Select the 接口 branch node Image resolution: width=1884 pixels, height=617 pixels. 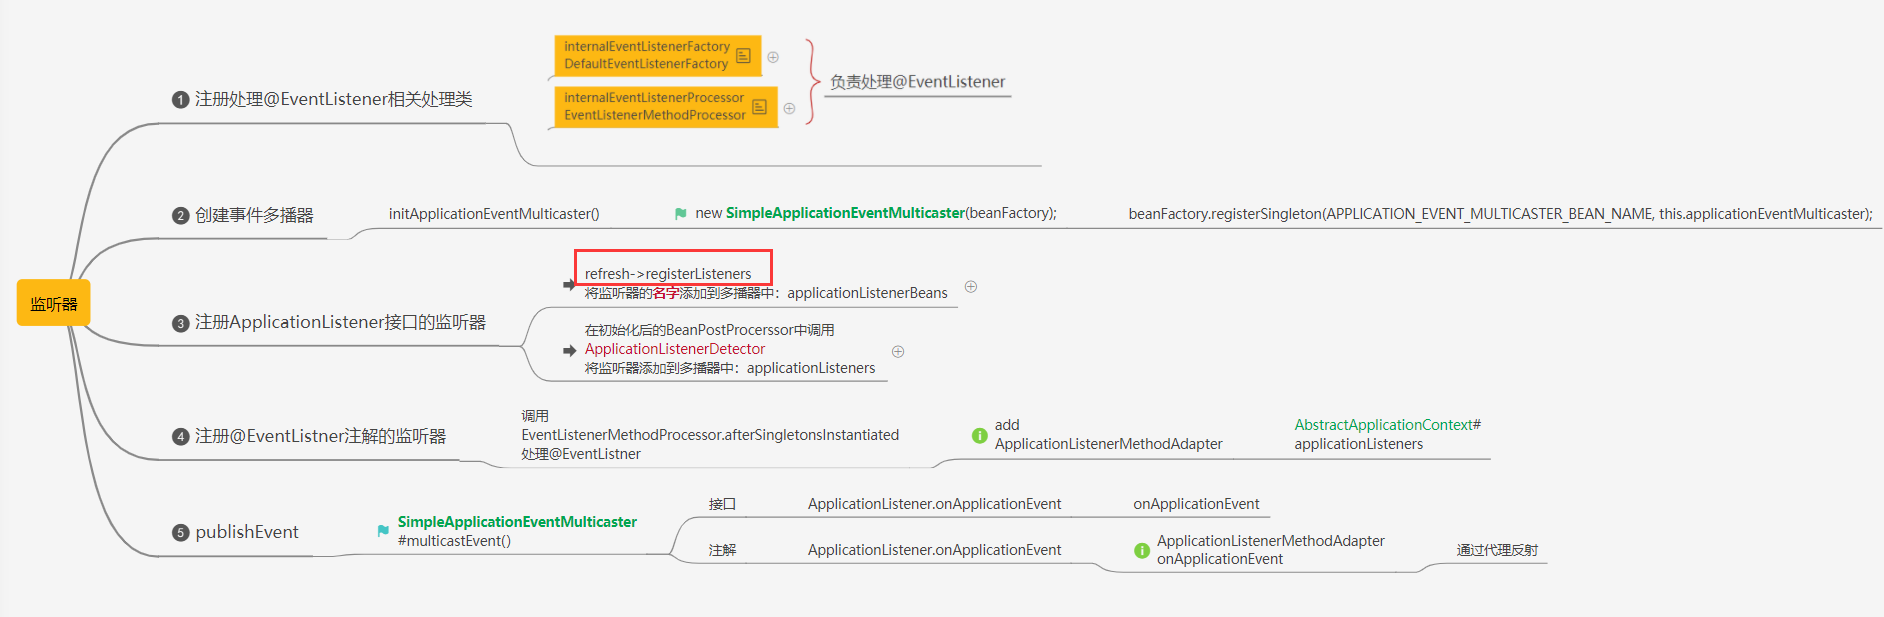722,504
